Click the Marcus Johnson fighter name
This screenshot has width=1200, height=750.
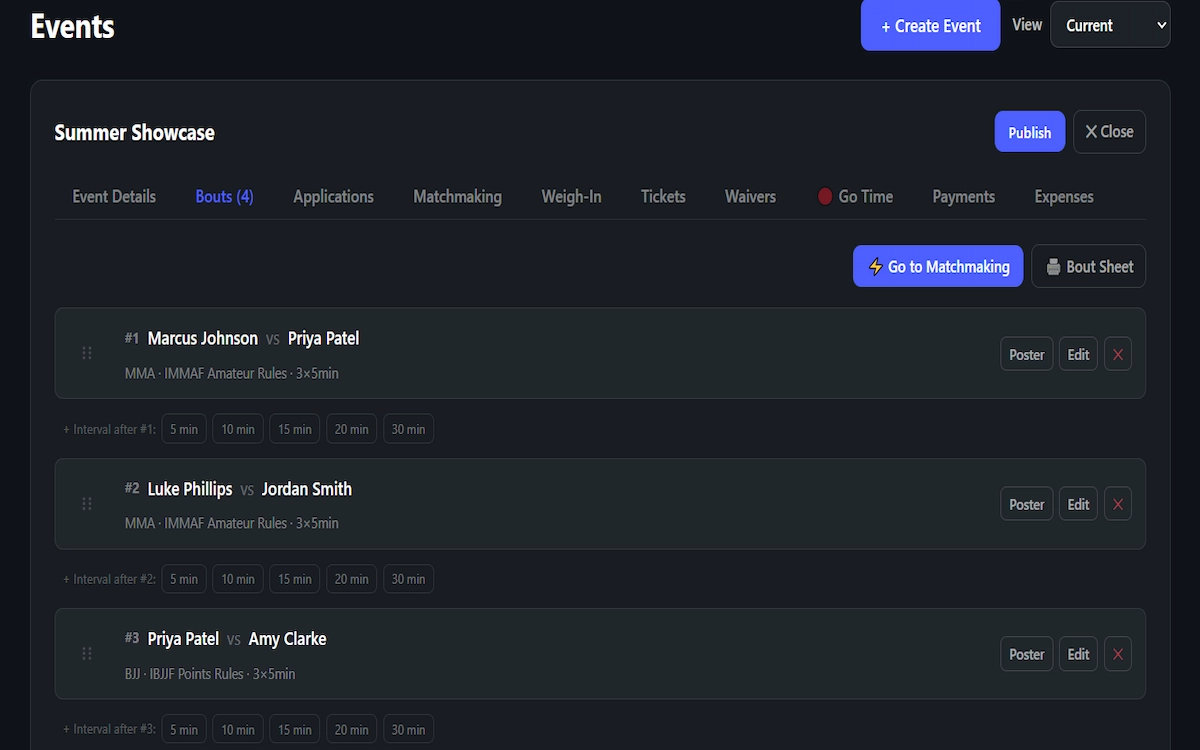203,338
